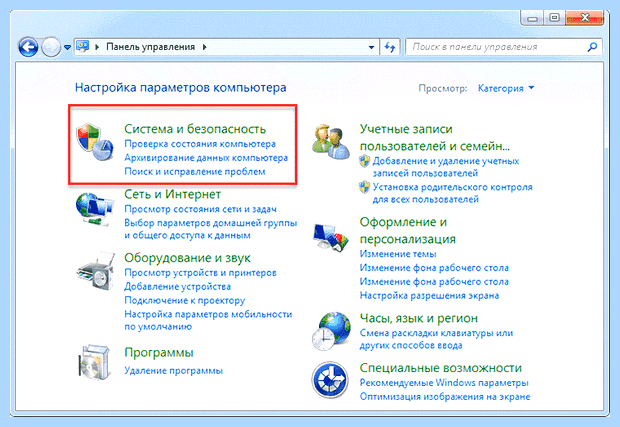Open Система и безопасность category
This screenshot has width=620, height=427.
tap(195, 129)
